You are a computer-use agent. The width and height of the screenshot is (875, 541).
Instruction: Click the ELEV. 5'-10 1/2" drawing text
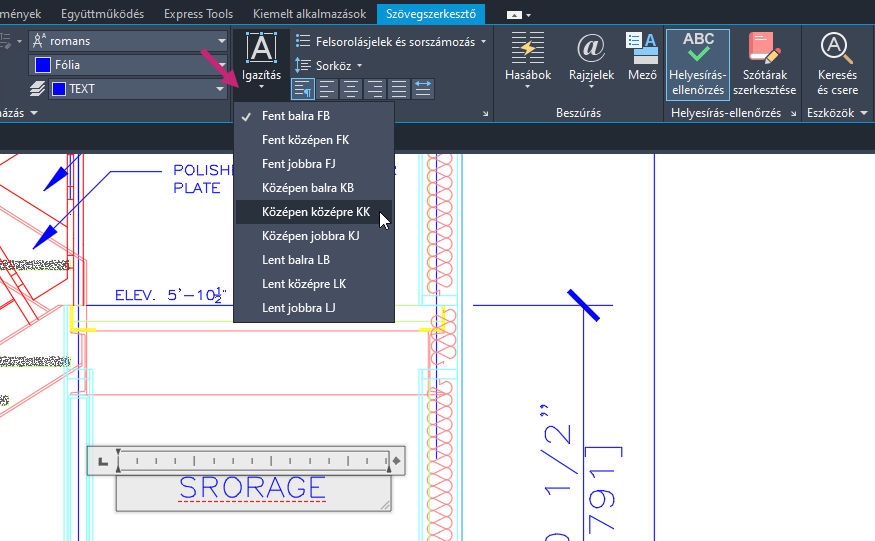tap(170, 295)
